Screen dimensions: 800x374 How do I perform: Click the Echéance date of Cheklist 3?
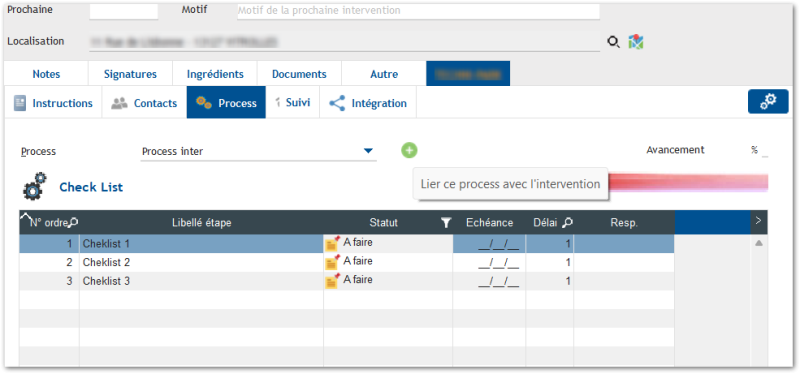(x=498, y=281)
